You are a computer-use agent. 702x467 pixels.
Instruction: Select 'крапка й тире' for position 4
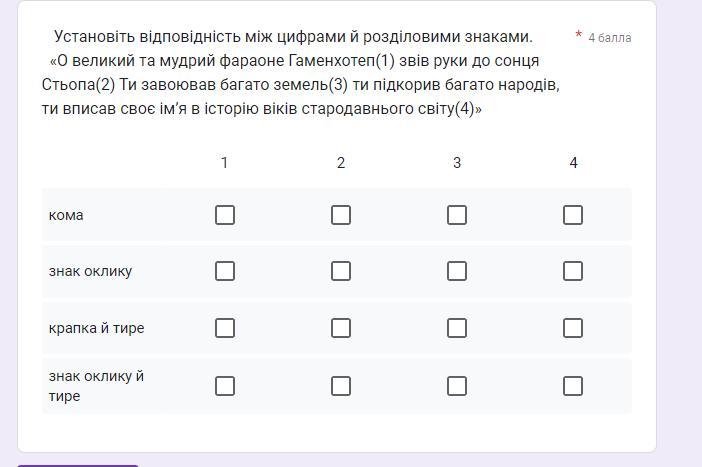coord(573,328)
